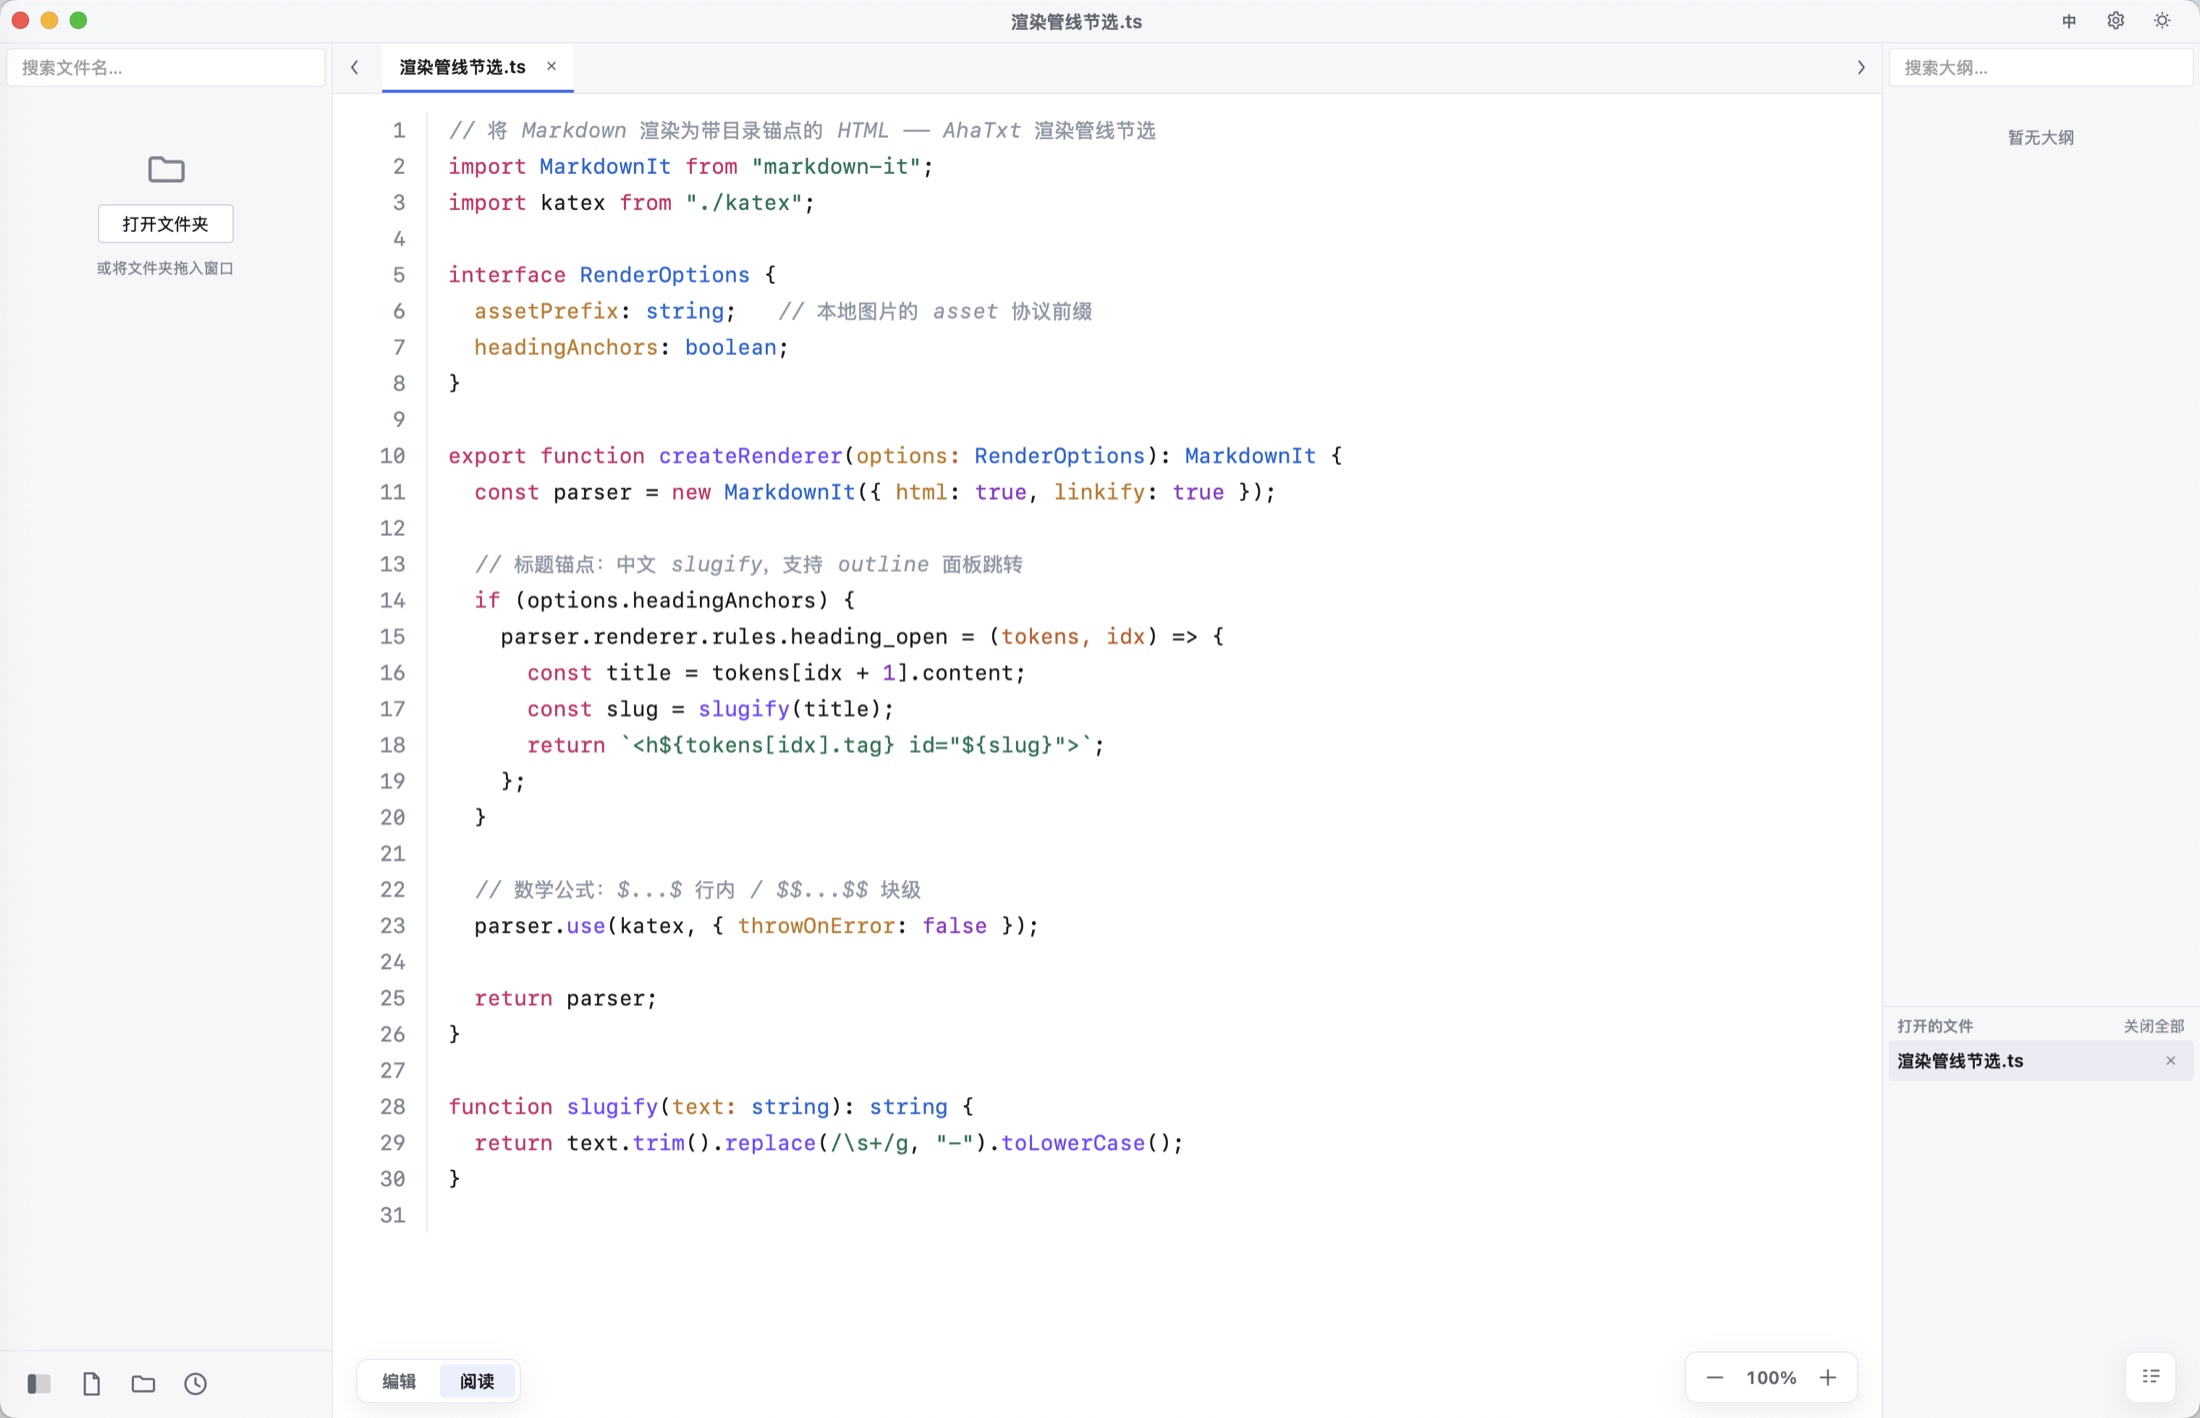Click line number 28

[393, 1107]
